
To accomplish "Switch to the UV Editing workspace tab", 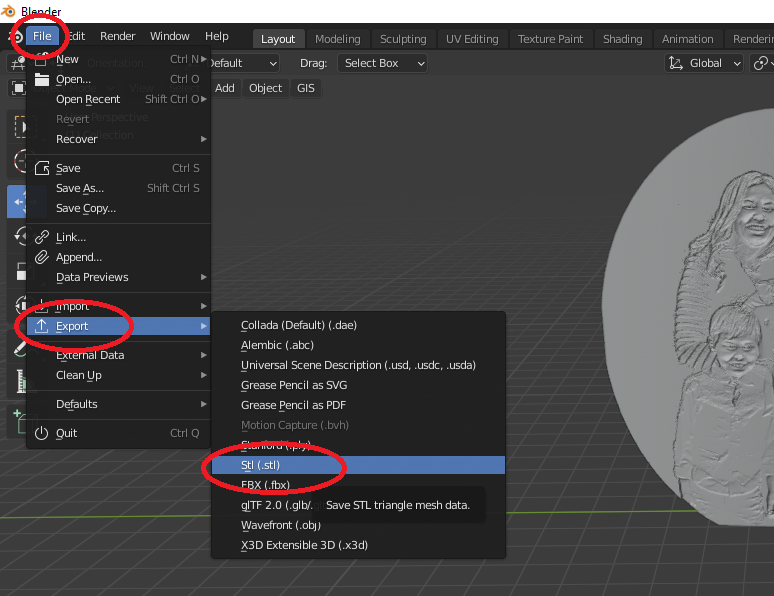I will coord(472,39).
